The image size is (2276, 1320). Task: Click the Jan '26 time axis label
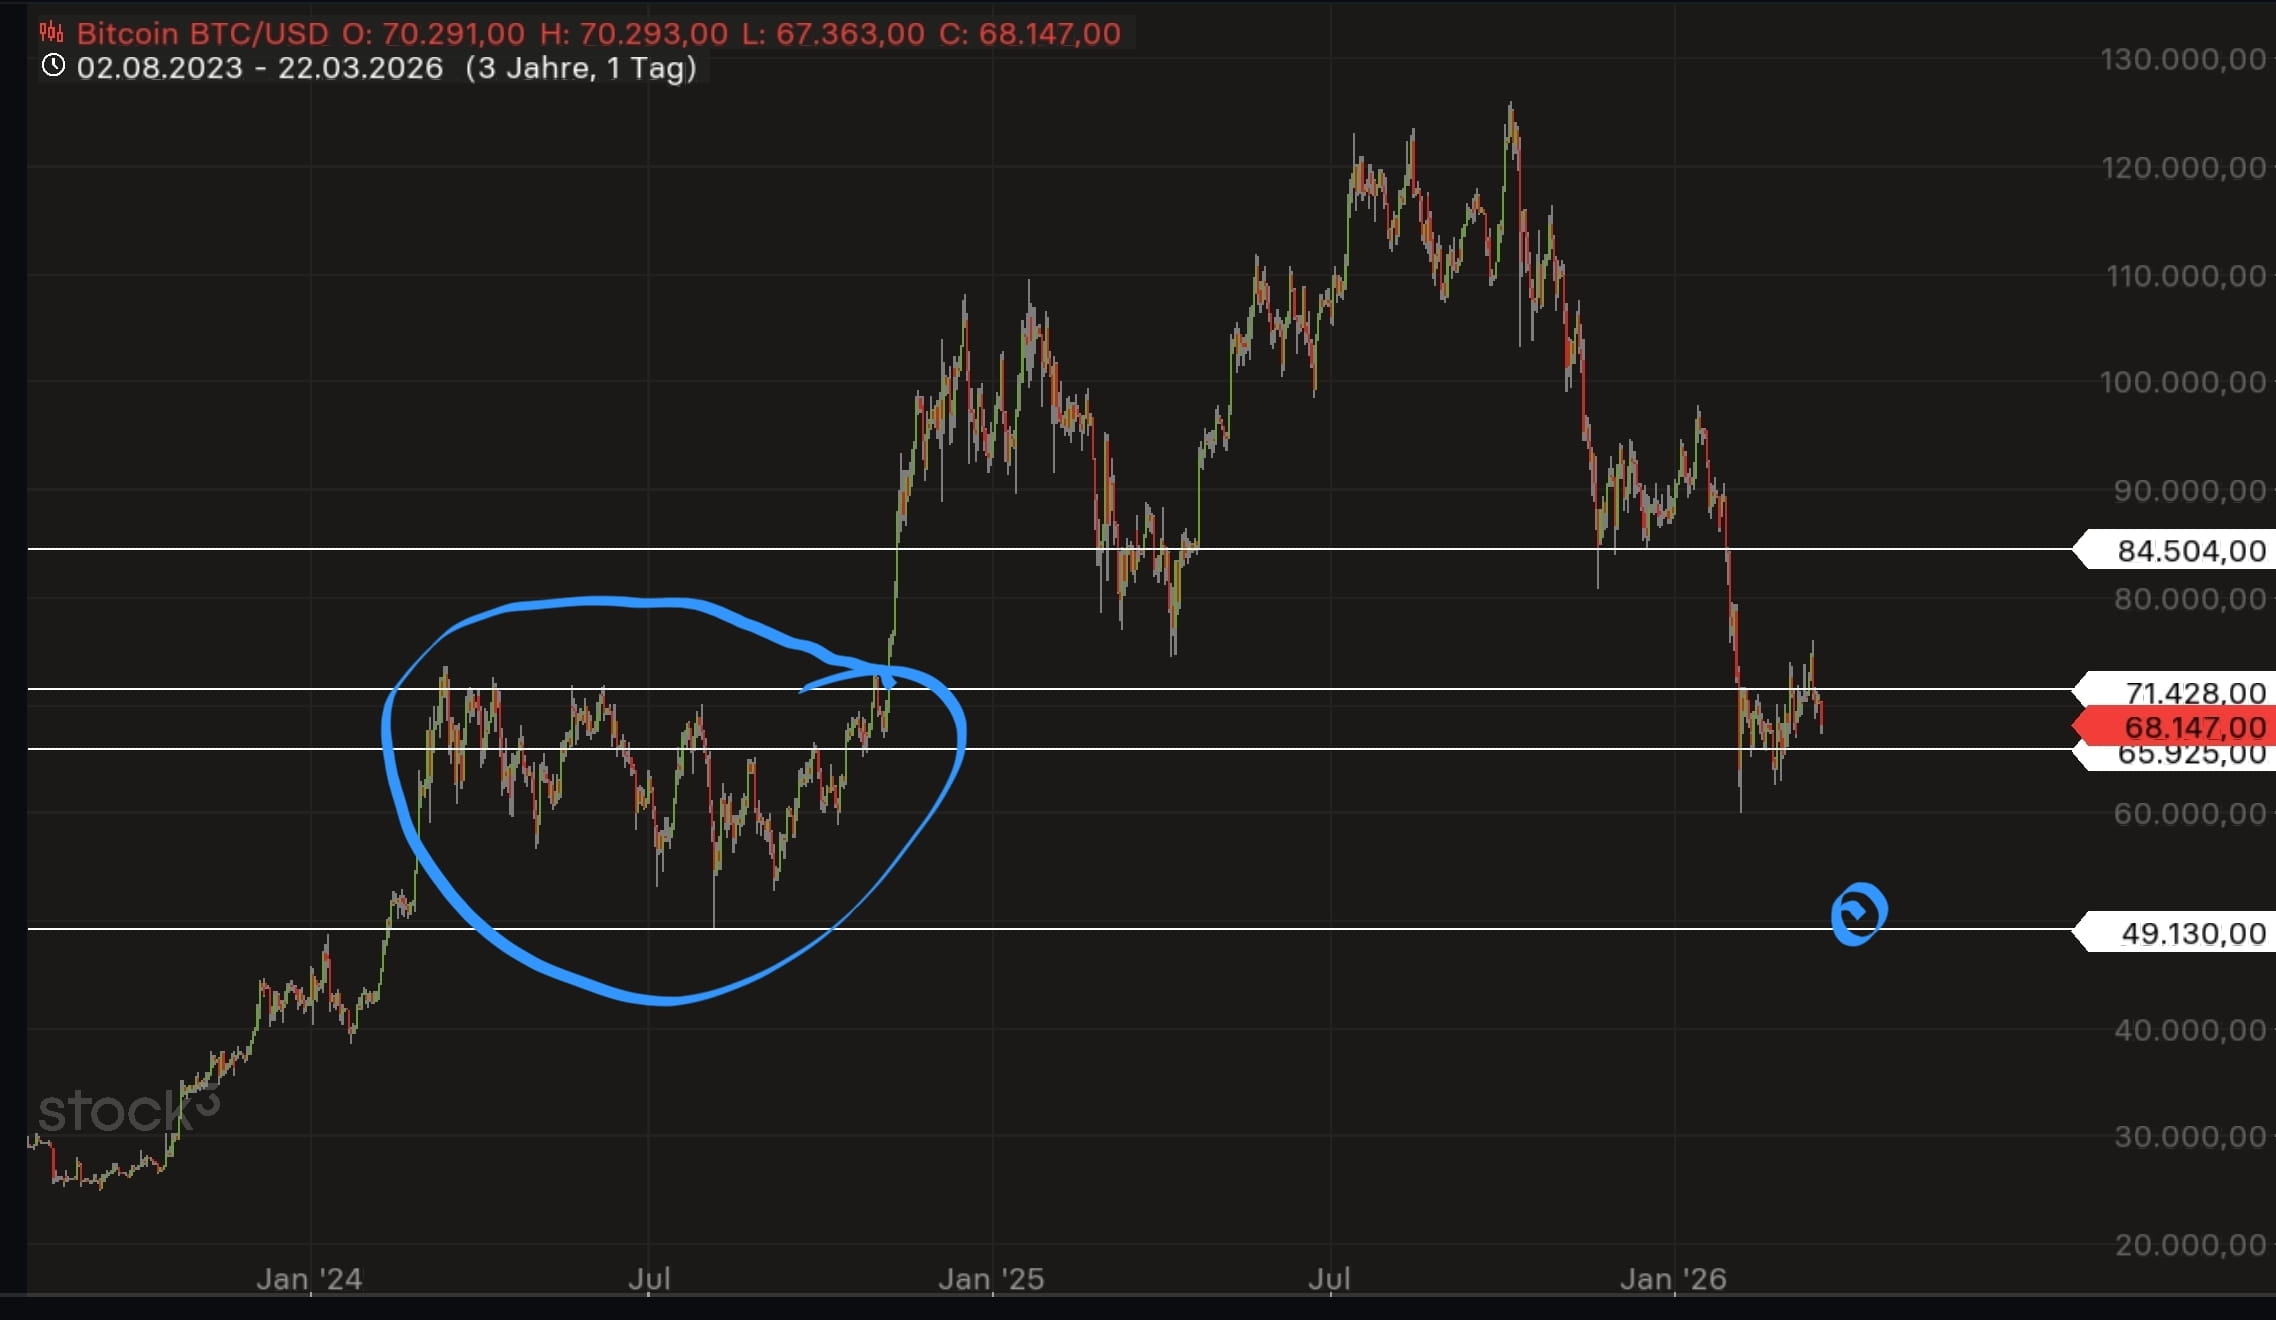[1673, 1279]
